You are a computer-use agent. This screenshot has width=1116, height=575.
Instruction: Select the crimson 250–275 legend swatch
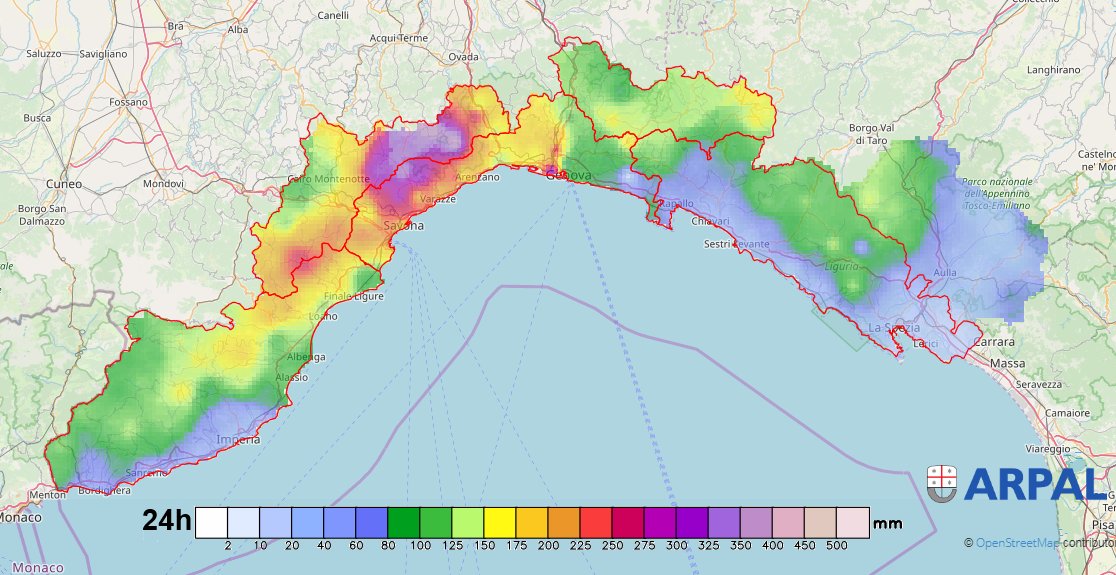click(x=628, y=522)
